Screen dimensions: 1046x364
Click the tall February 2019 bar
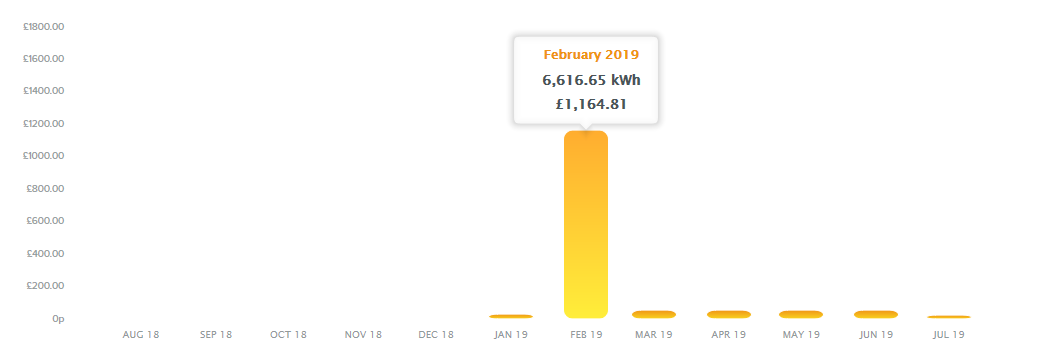[586, 225]
